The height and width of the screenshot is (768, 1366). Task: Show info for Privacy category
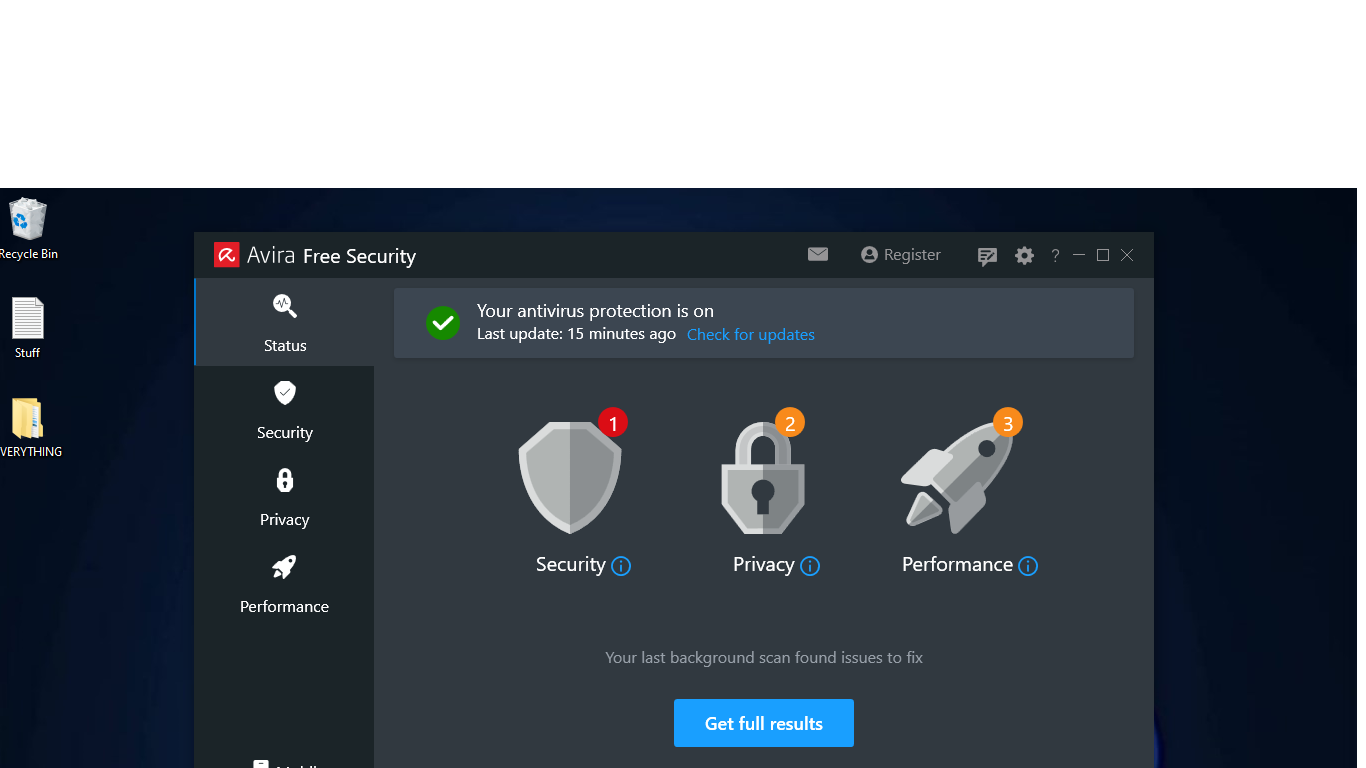tap(810, 566)
